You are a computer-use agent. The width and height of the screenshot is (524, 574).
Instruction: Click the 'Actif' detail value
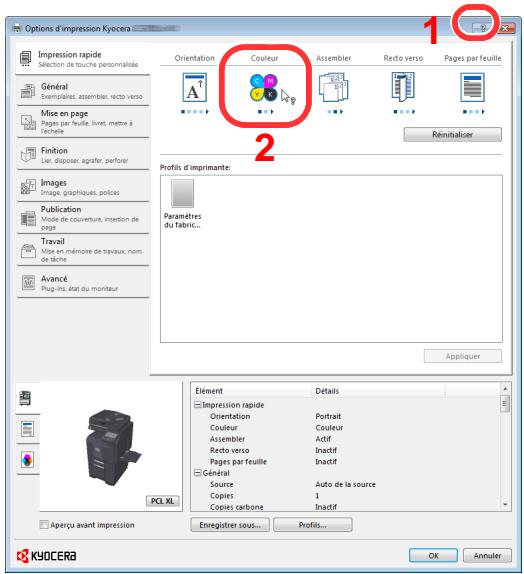(323, 439)
